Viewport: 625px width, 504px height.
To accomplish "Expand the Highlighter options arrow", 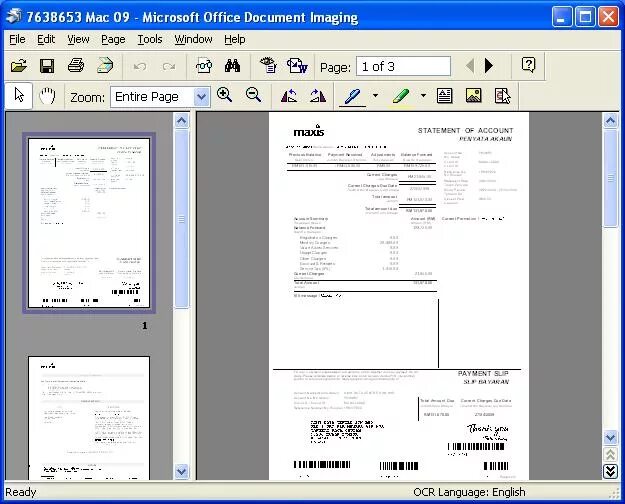I will (423, 96).
